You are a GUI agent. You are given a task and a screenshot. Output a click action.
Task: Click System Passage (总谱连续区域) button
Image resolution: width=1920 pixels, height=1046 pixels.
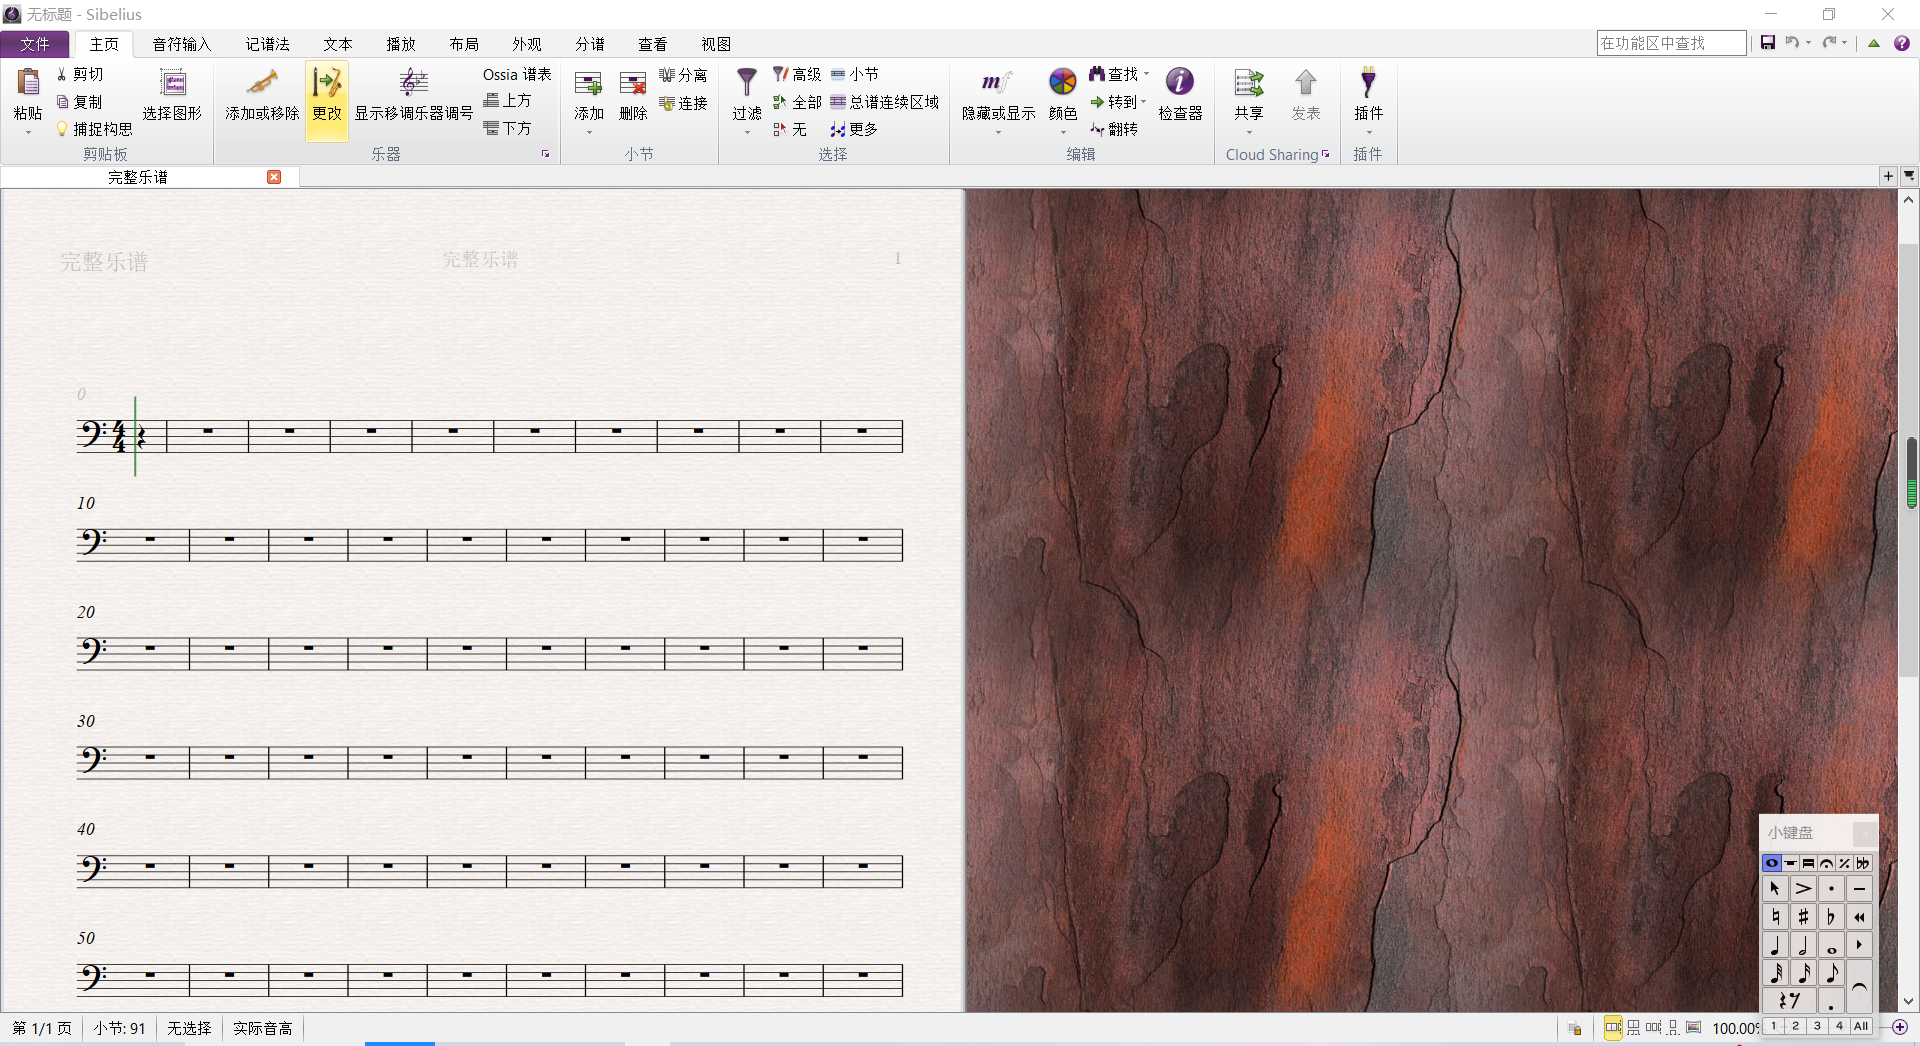click(x=885, y=102)
